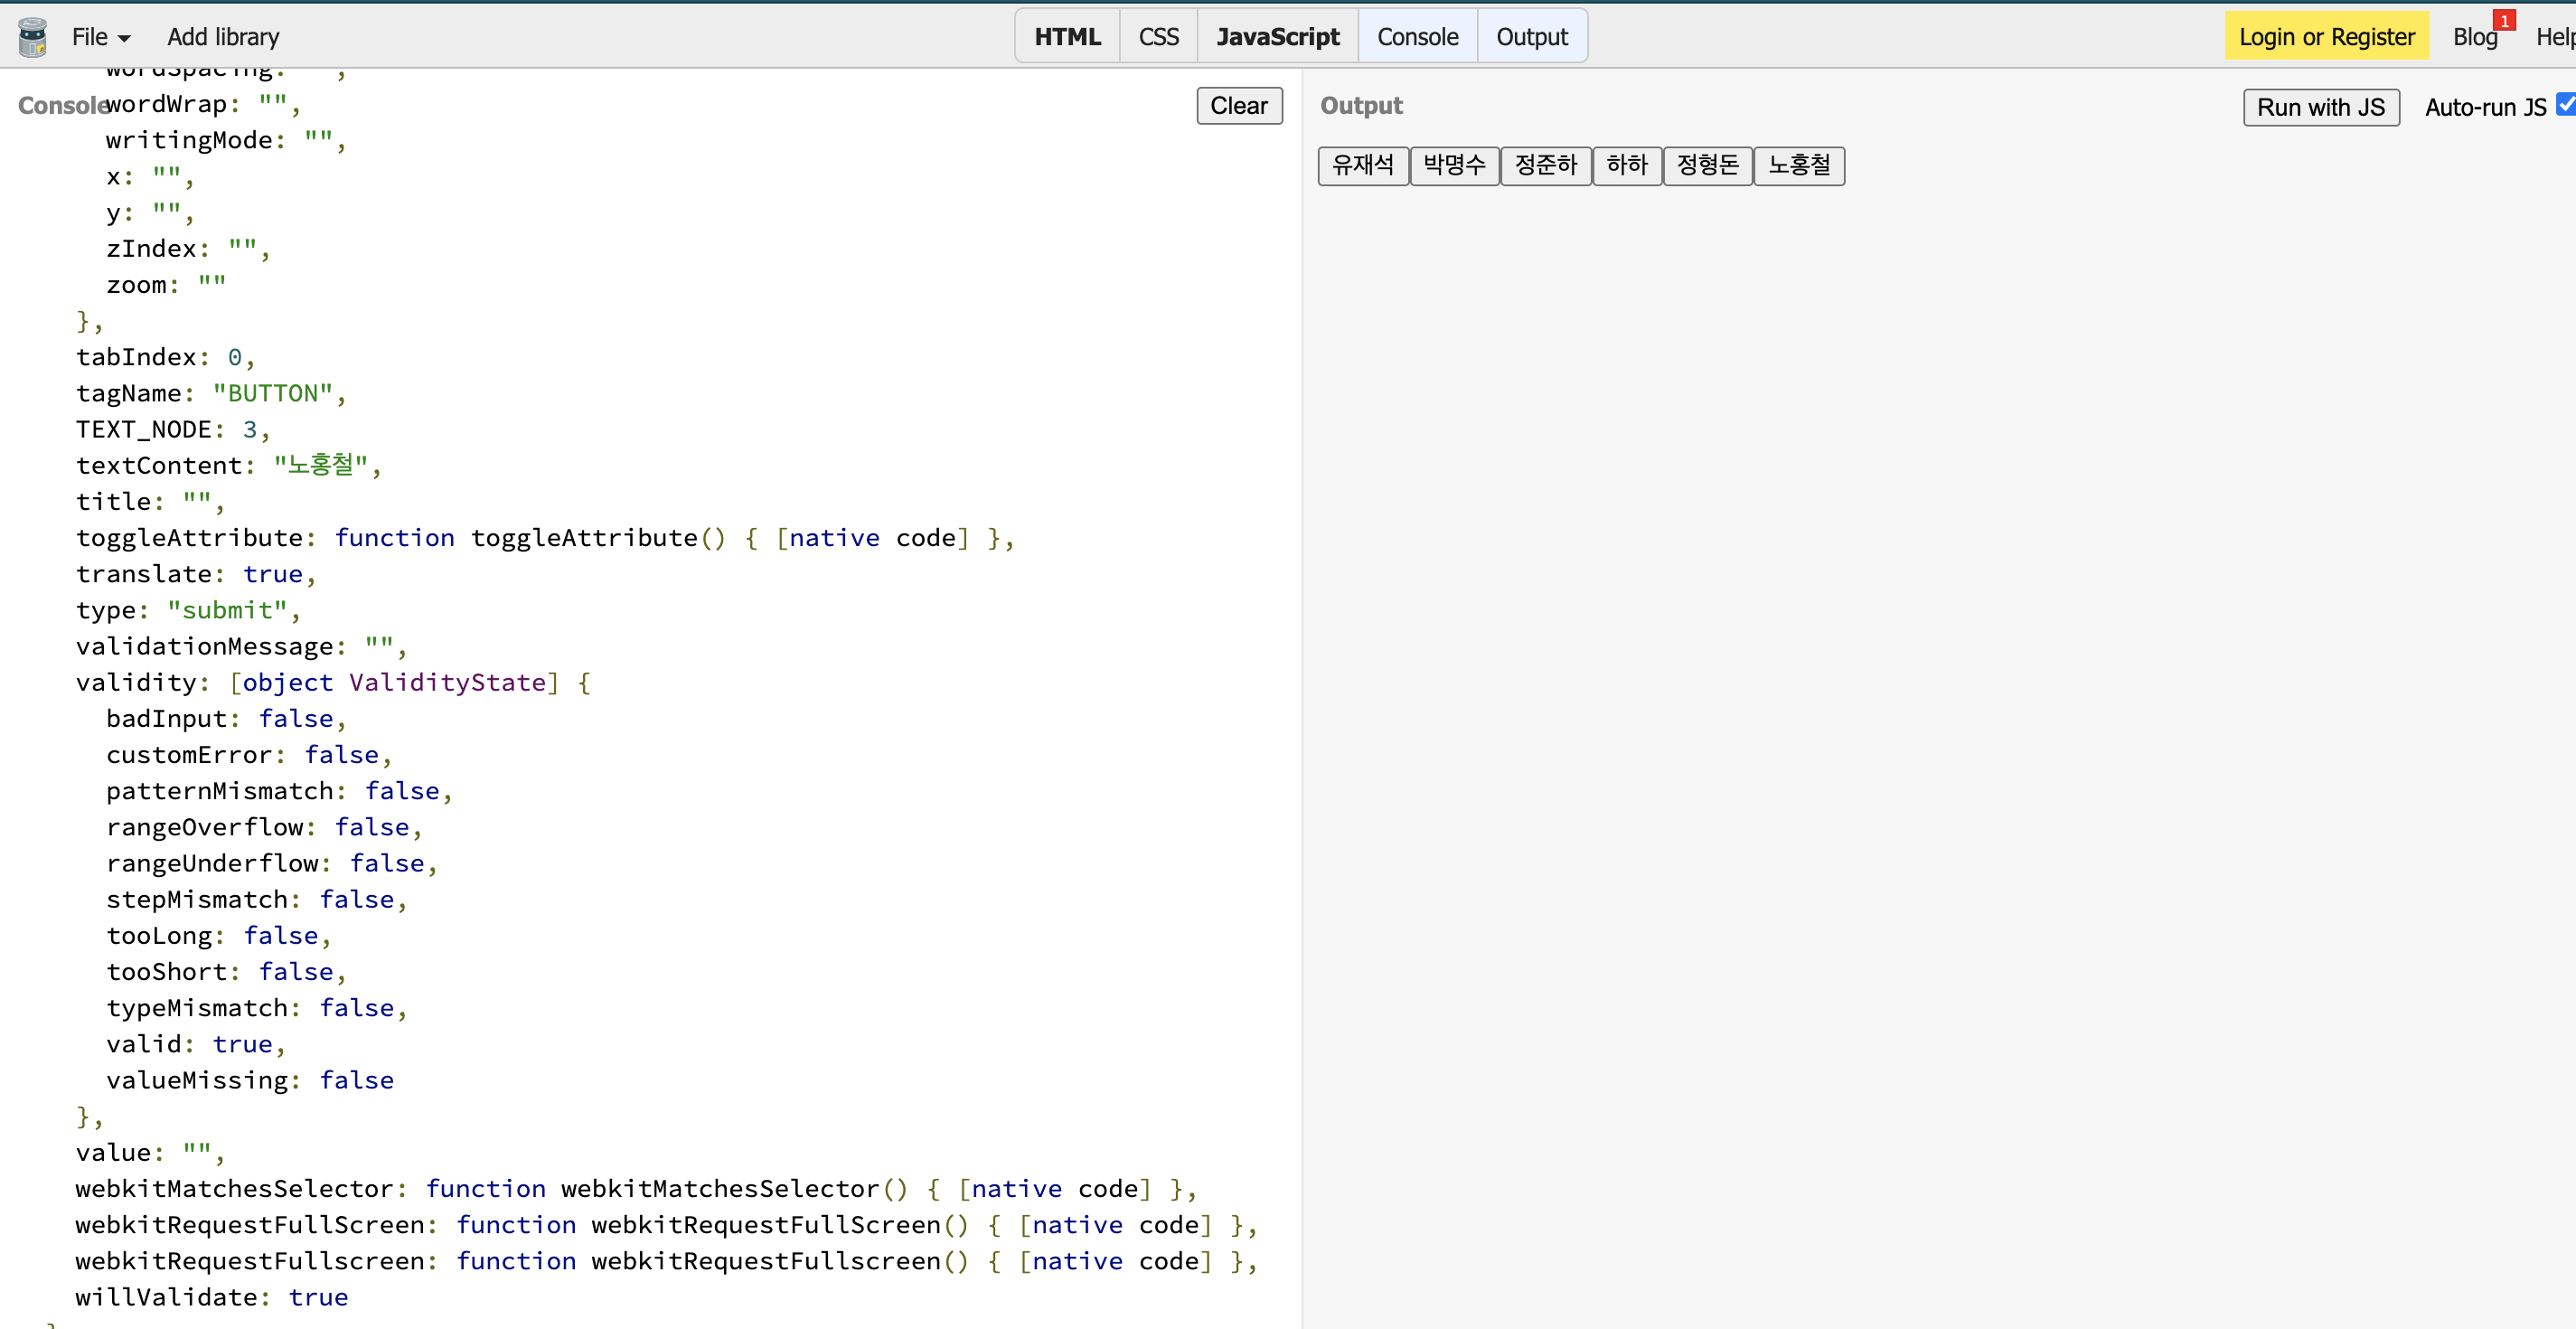Viewport: 2576px width, 1329px height.
Task: Clear the console output
Action: click(x=1238, y=106)
